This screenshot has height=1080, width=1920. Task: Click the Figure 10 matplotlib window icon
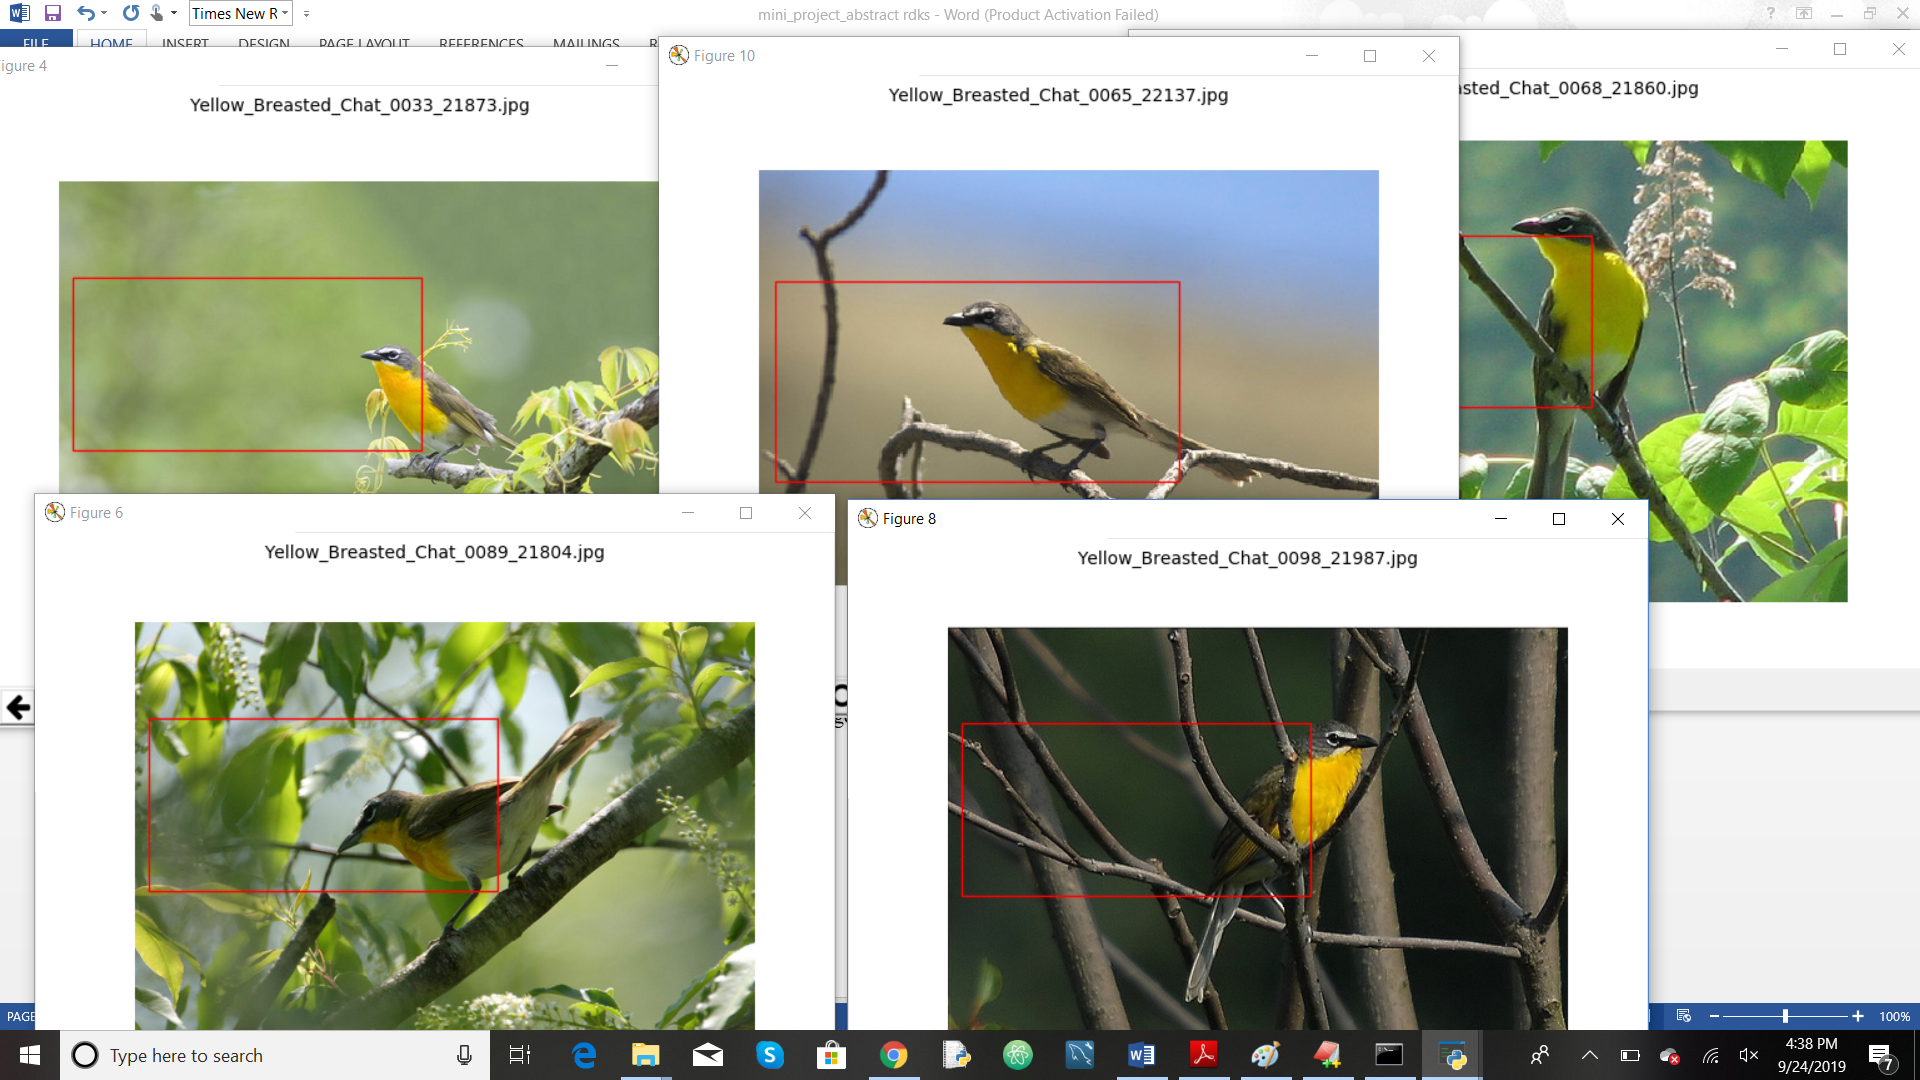[679, 55]
